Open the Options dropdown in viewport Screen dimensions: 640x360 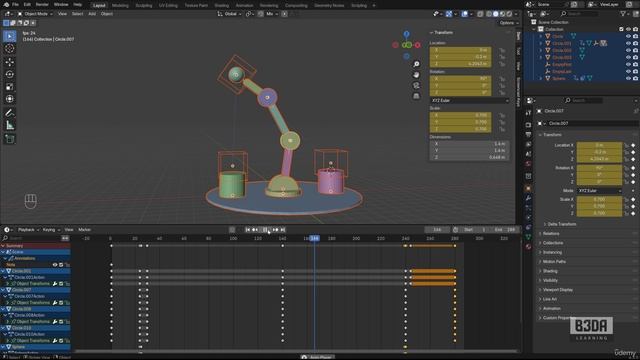(509, 23)
